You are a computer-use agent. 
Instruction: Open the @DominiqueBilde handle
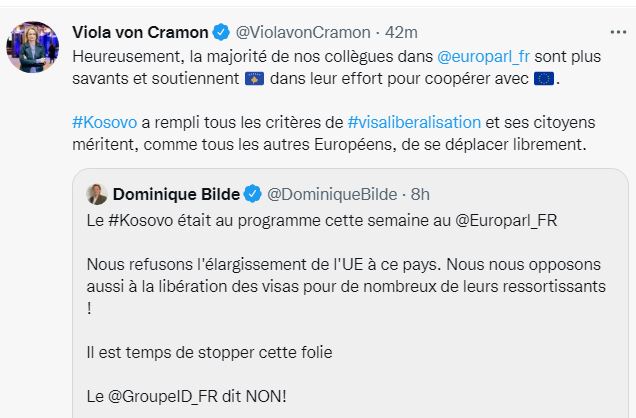329,193
